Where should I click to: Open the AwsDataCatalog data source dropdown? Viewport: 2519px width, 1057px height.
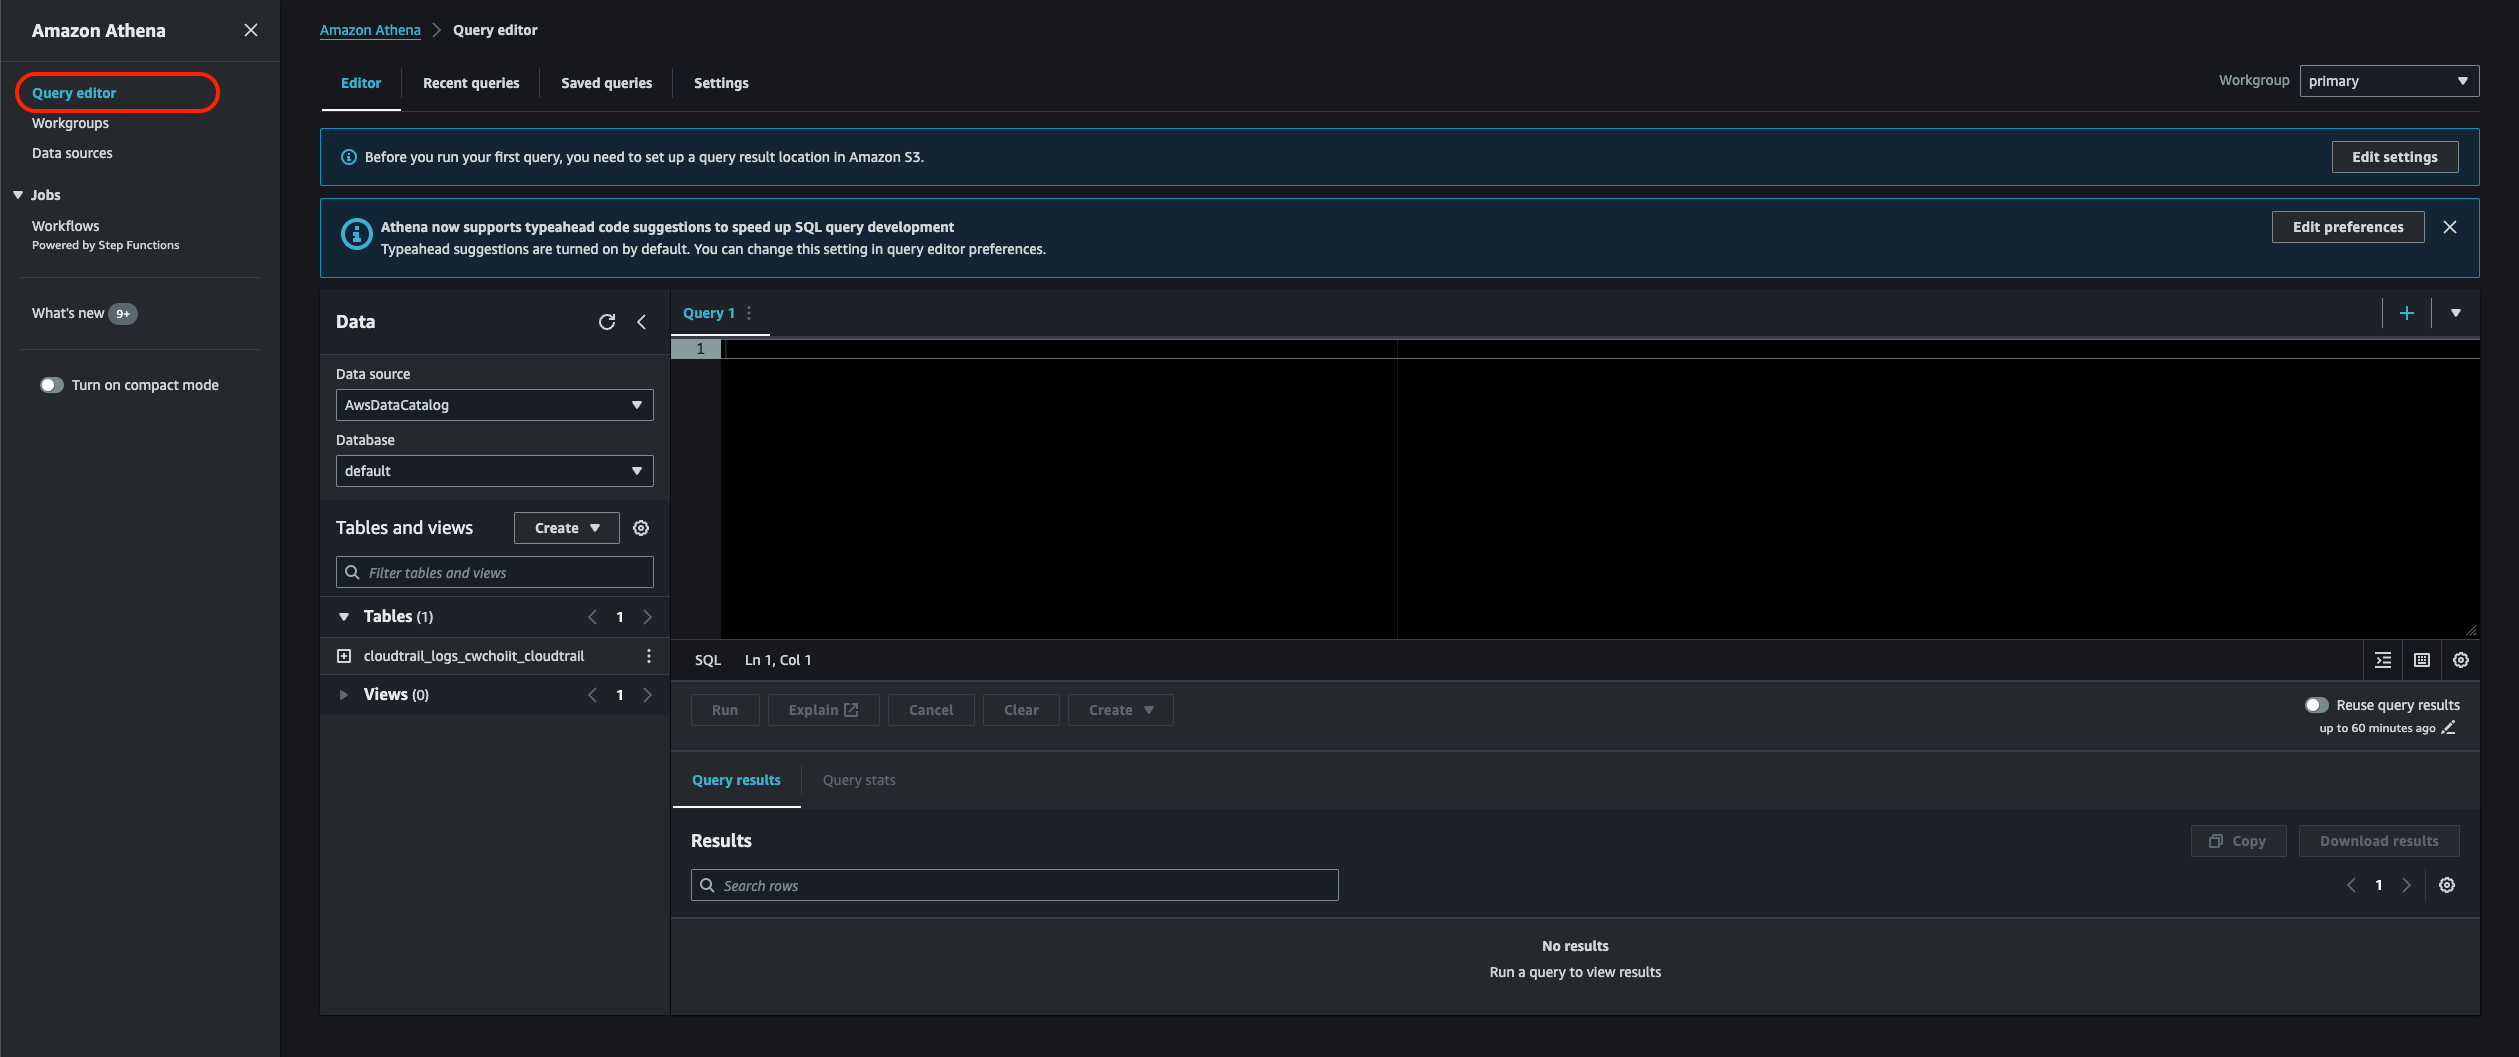click(x=495, y=405)
